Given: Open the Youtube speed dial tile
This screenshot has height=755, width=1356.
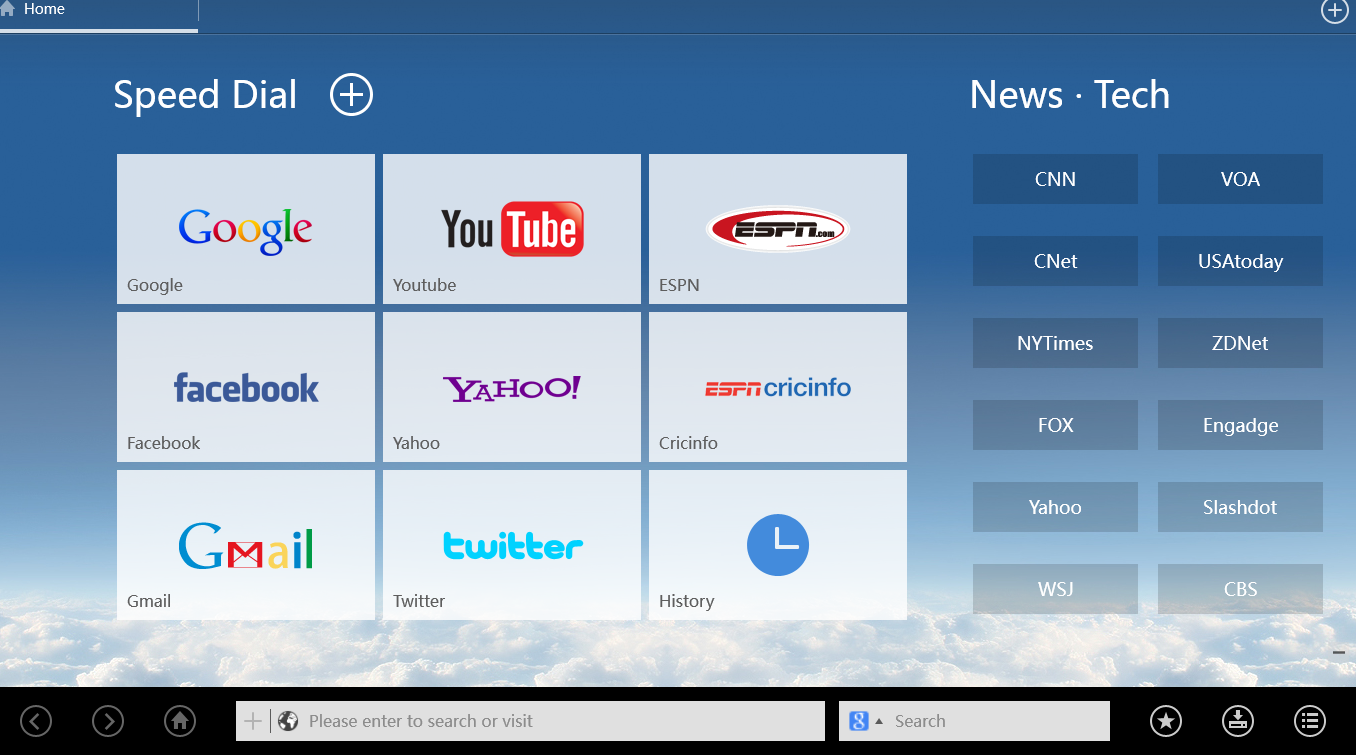Looking at the screenshot, I should [512, 229].
